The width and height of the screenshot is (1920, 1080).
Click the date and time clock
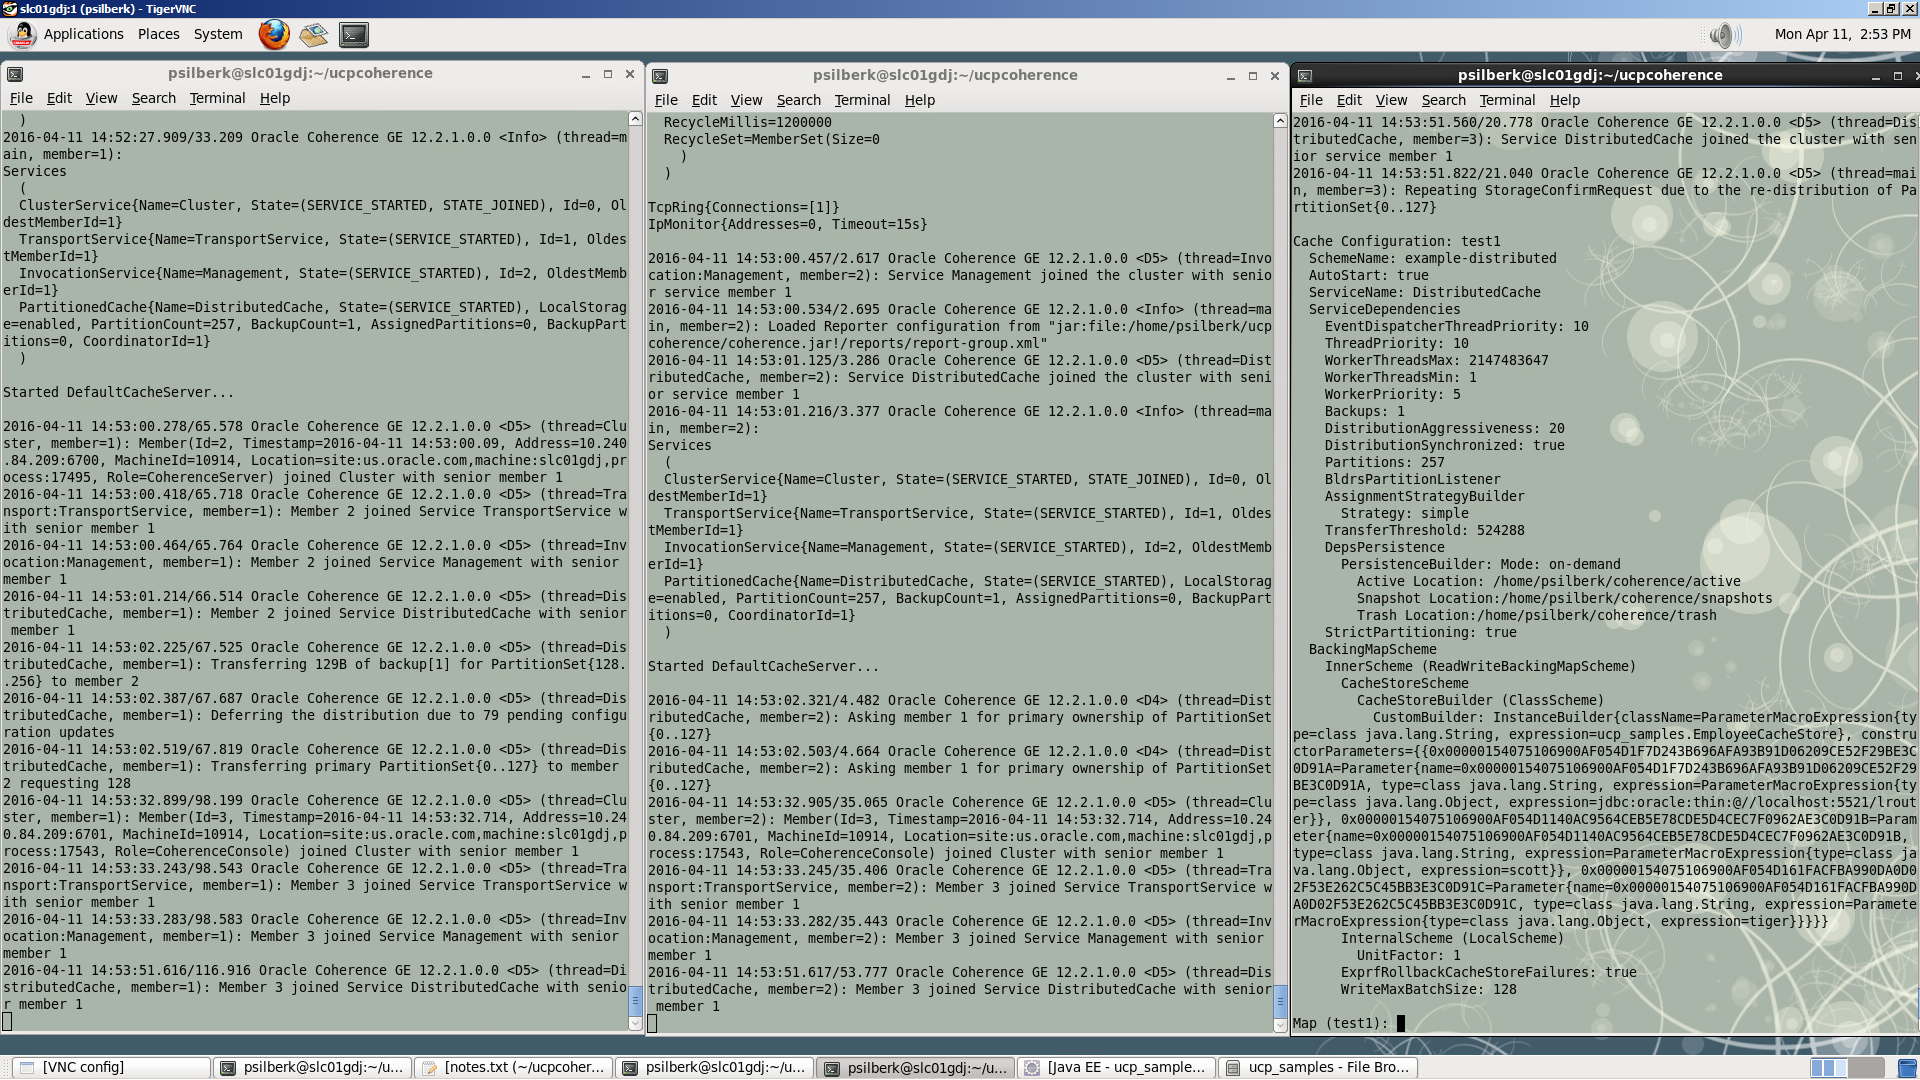click(1842, 34)
